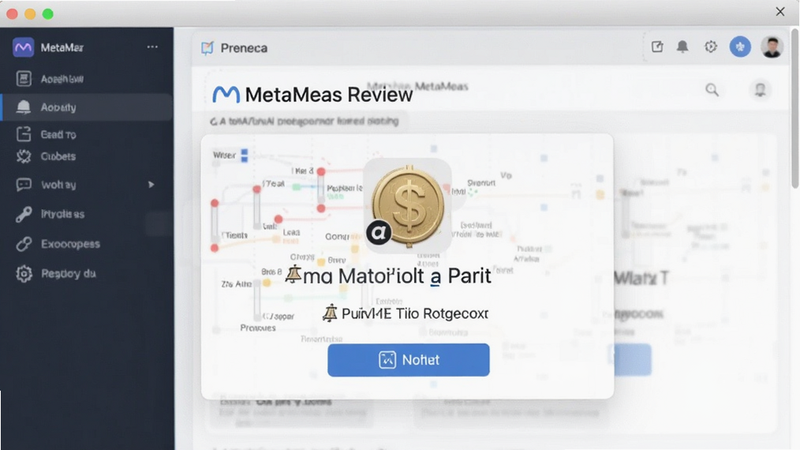Click the blue round badge icon
This screenshot has height=450, width=800.
pos(740,47)
